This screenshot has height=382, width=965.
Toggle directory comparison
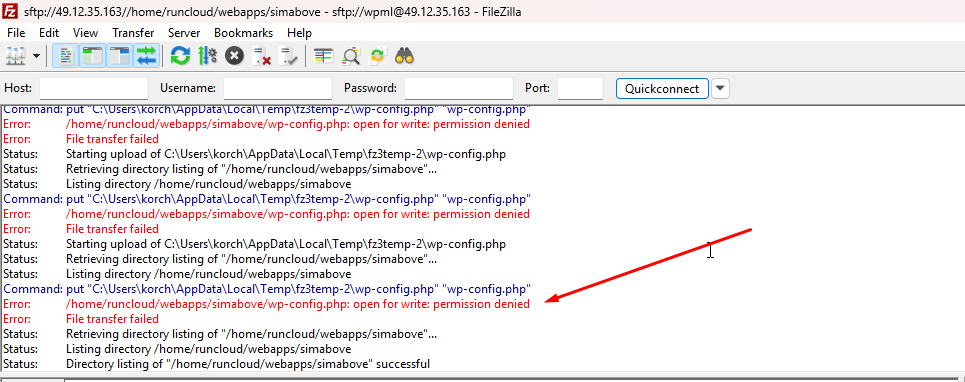[351, 57]
